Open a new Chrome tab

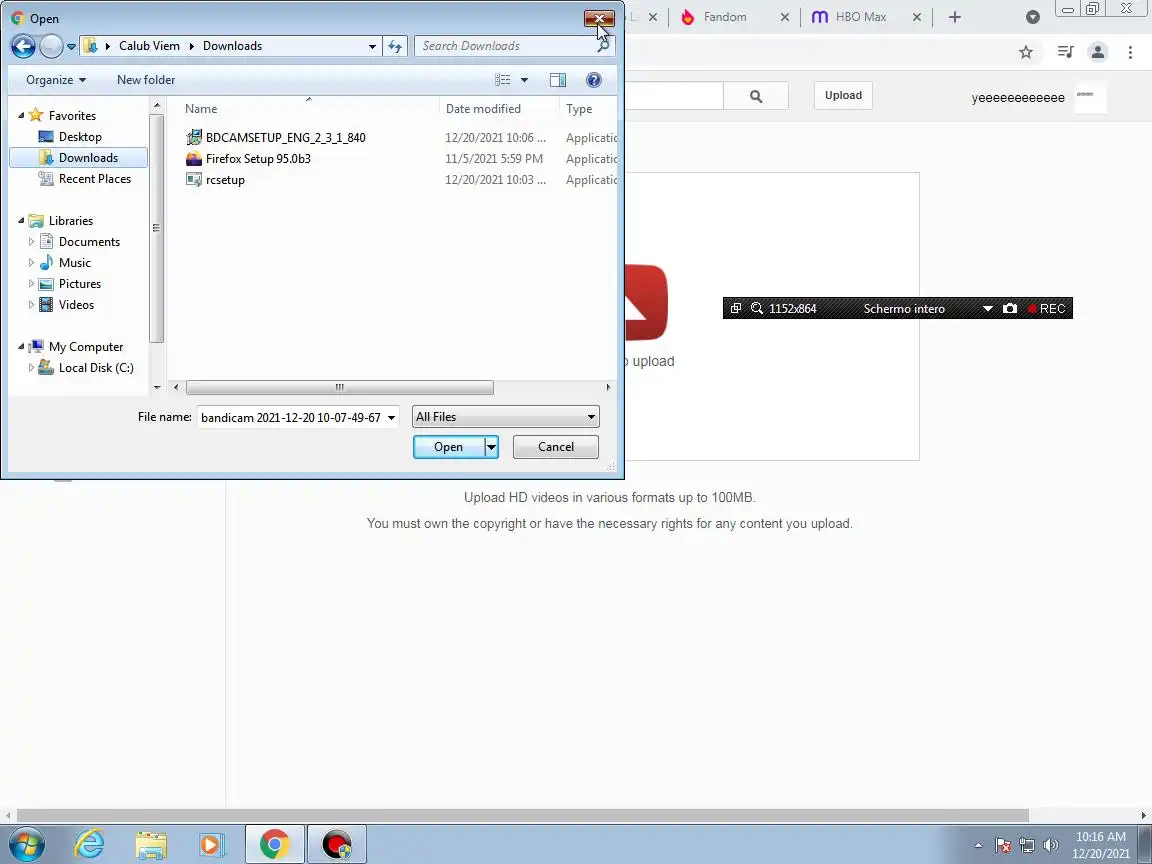pyautogui.click(x=954, y=17)
